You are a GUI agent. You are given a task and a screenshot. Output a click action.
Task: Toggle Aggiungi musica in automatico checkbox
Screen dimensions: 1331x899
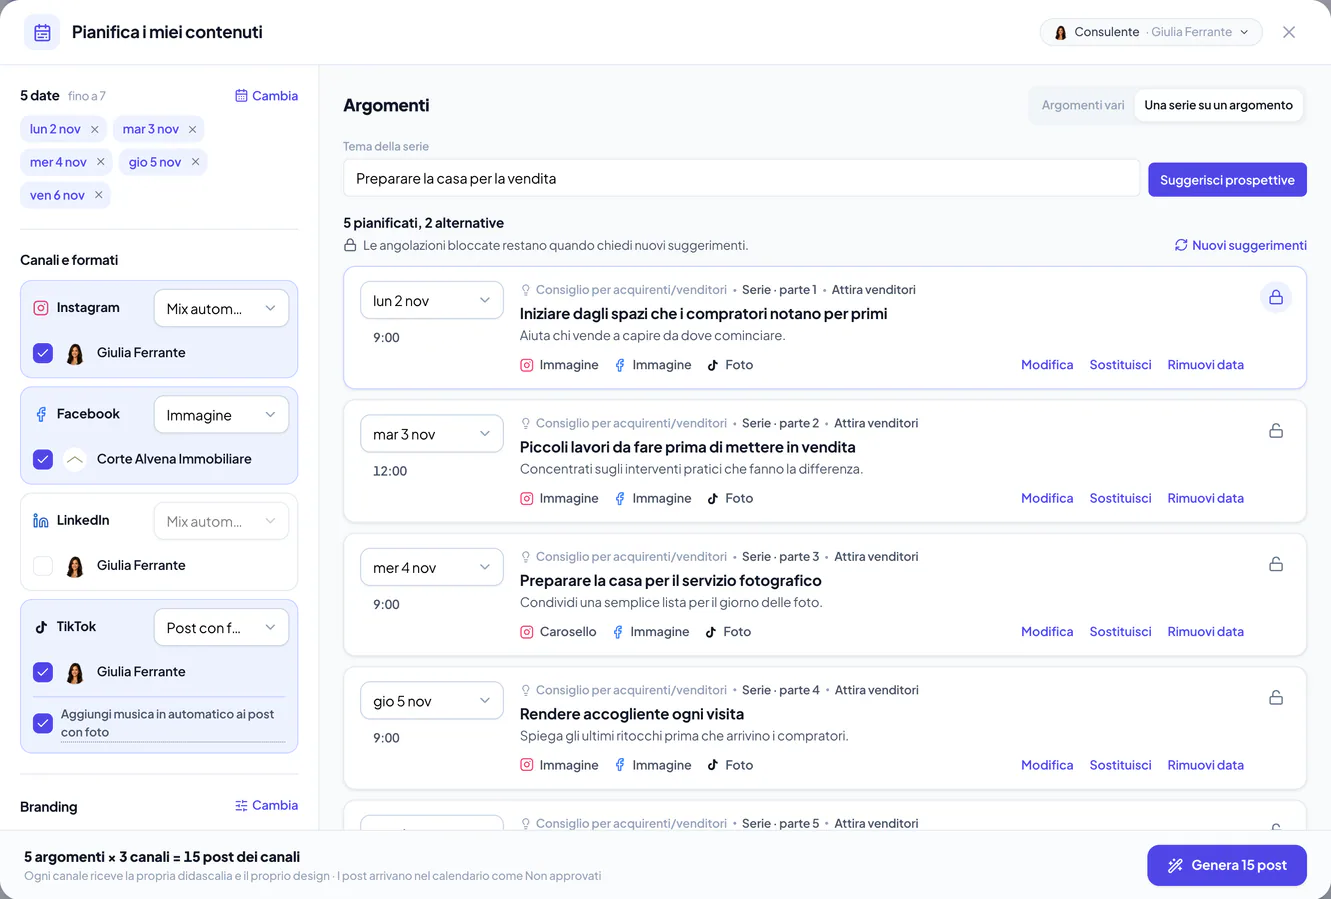click(x=43, y=723)
